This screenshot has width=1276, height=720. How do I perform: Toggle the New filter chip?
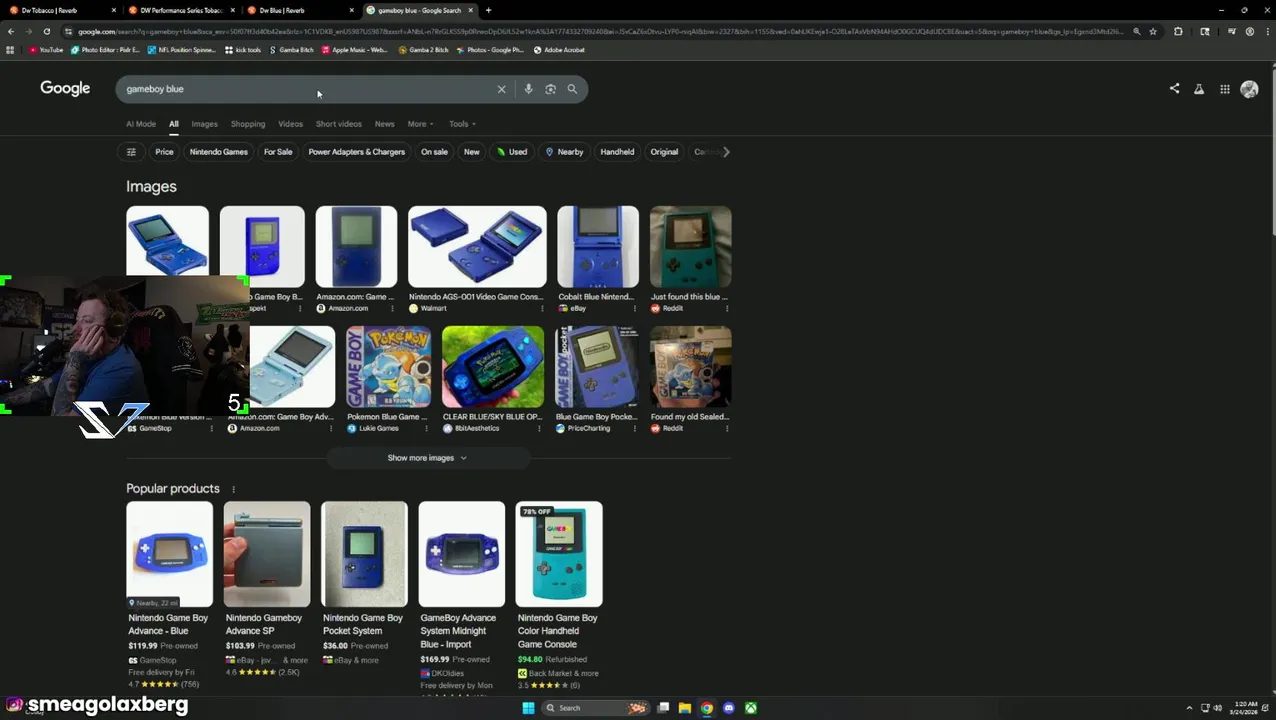pos(472,152)
